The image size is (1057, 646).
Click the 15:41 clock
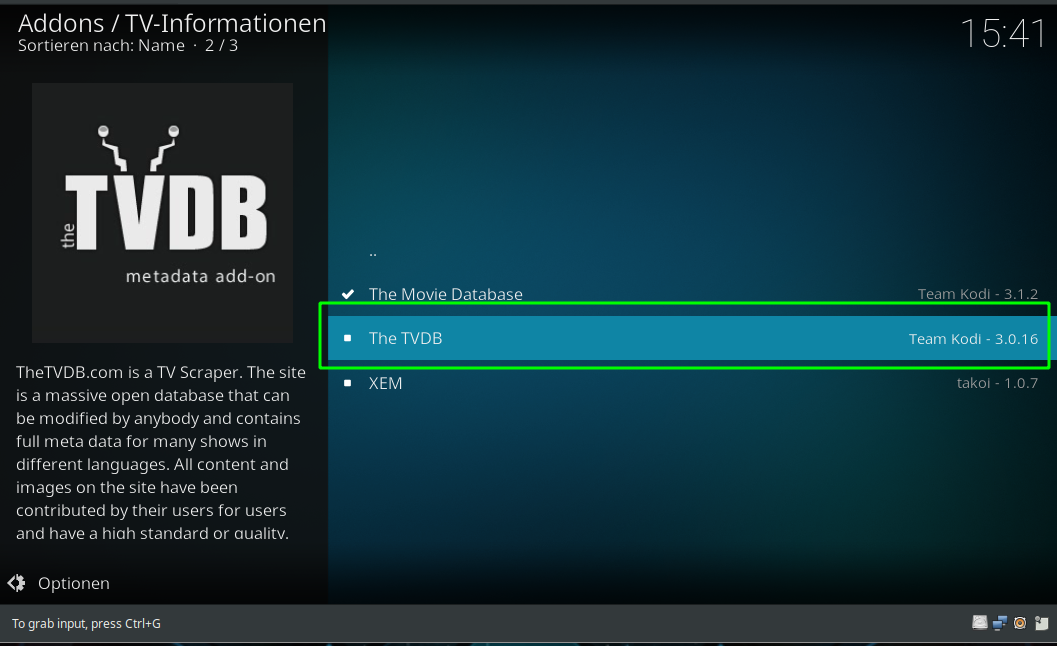[x=1003, y=32]
